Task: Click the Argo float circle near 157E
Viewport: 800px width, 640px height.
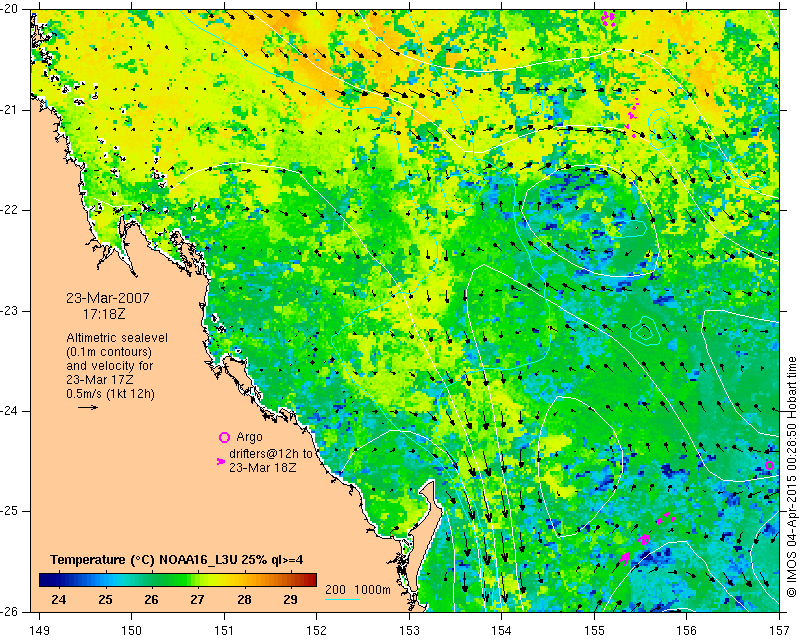Action: pyautogui.click(x=769, y=465)
